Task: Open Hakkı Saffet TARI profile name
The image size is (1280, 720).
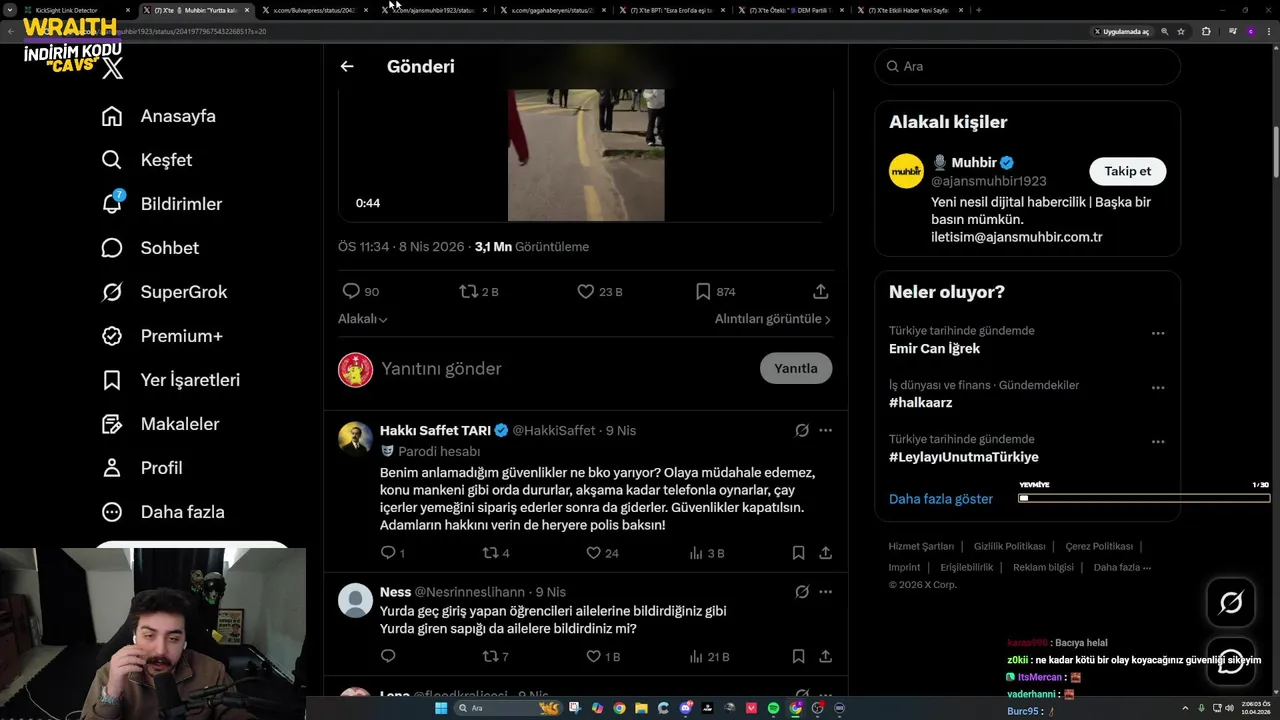Action: pos(435,430)
